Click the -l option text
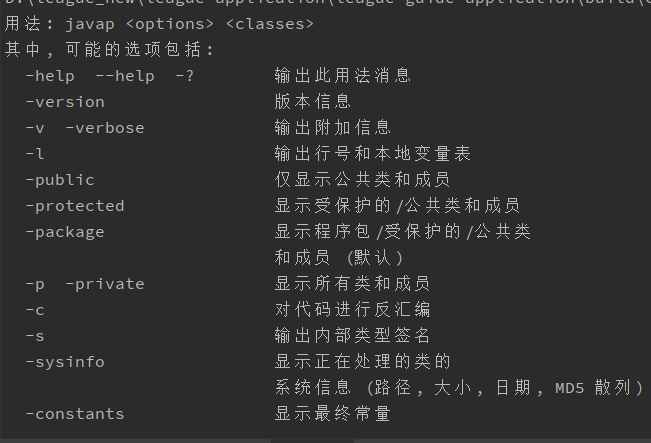Image resolution: width=651 pixels, height=443 pixels. pos(35,154)
